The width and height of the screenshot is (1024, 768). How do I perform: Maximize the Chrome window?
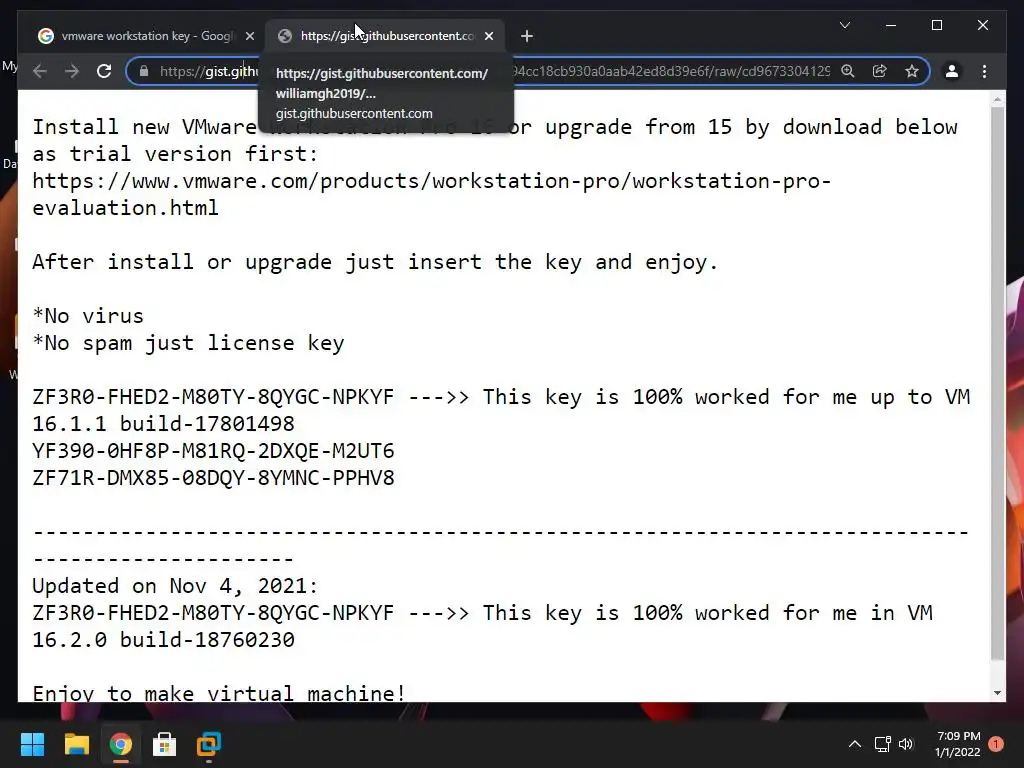pos(936,25)
